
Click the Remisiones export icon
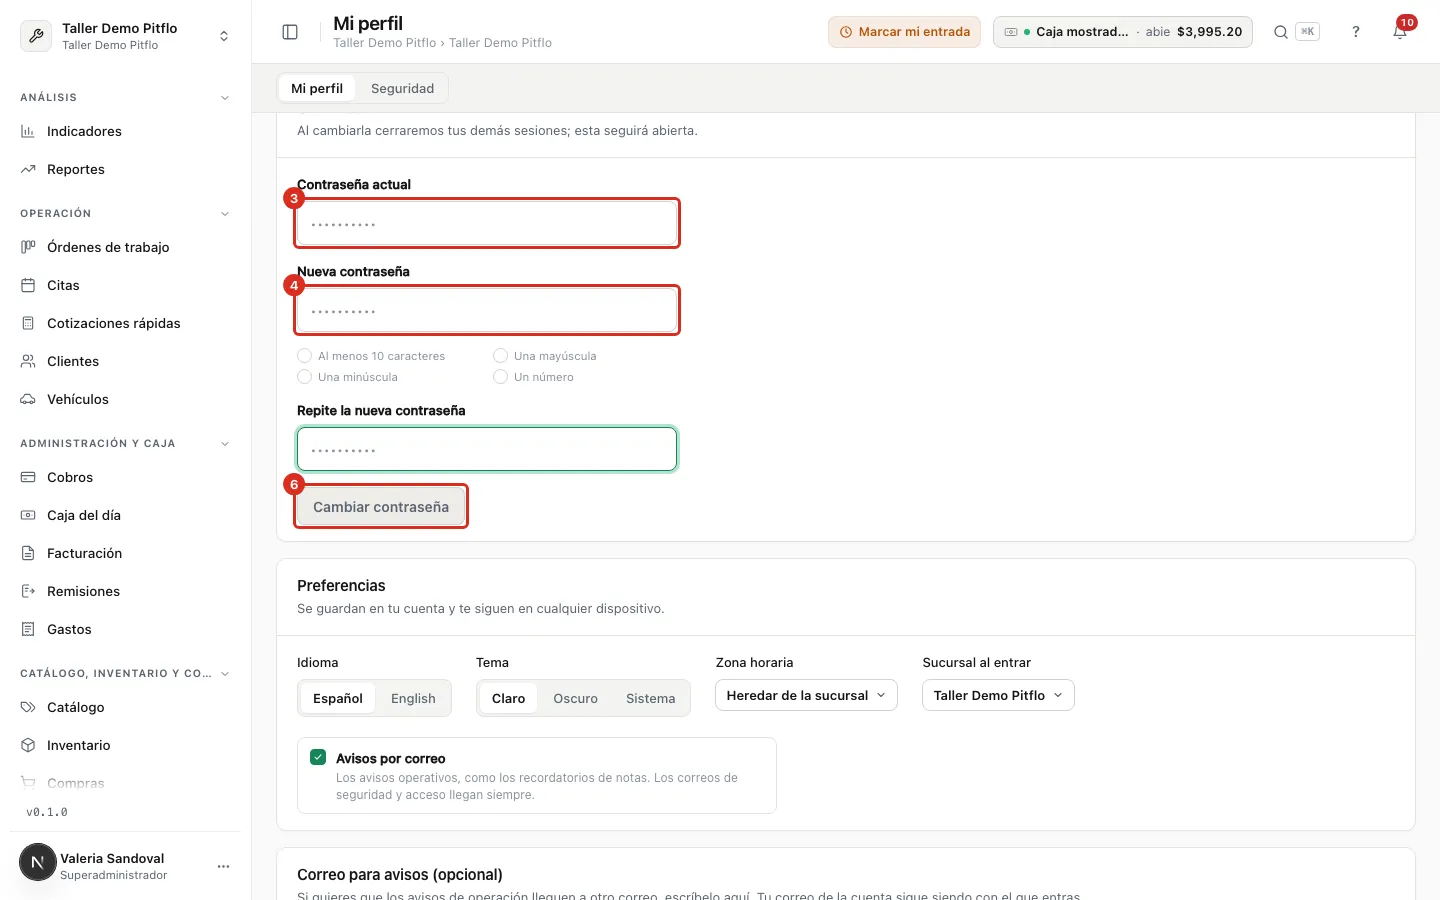[x=28, y=591]
